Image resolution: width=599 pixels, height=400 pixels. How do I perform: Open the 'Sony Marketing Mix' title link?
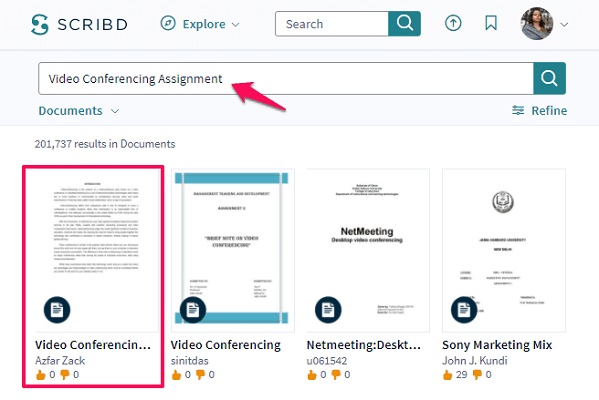point(497,345)
